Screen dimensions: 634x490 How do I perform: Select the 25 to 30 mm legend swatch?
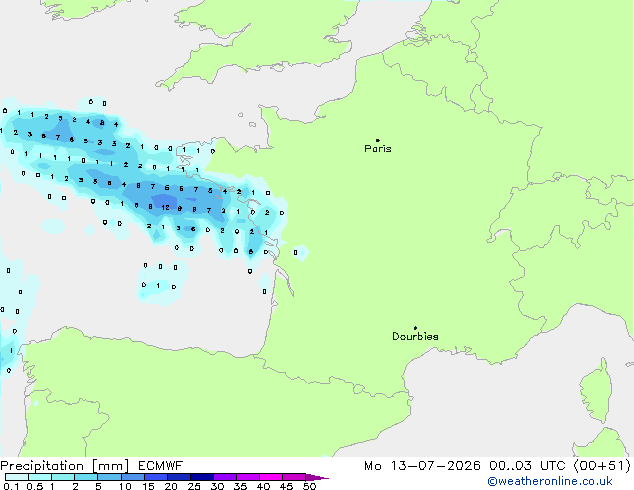201,477
